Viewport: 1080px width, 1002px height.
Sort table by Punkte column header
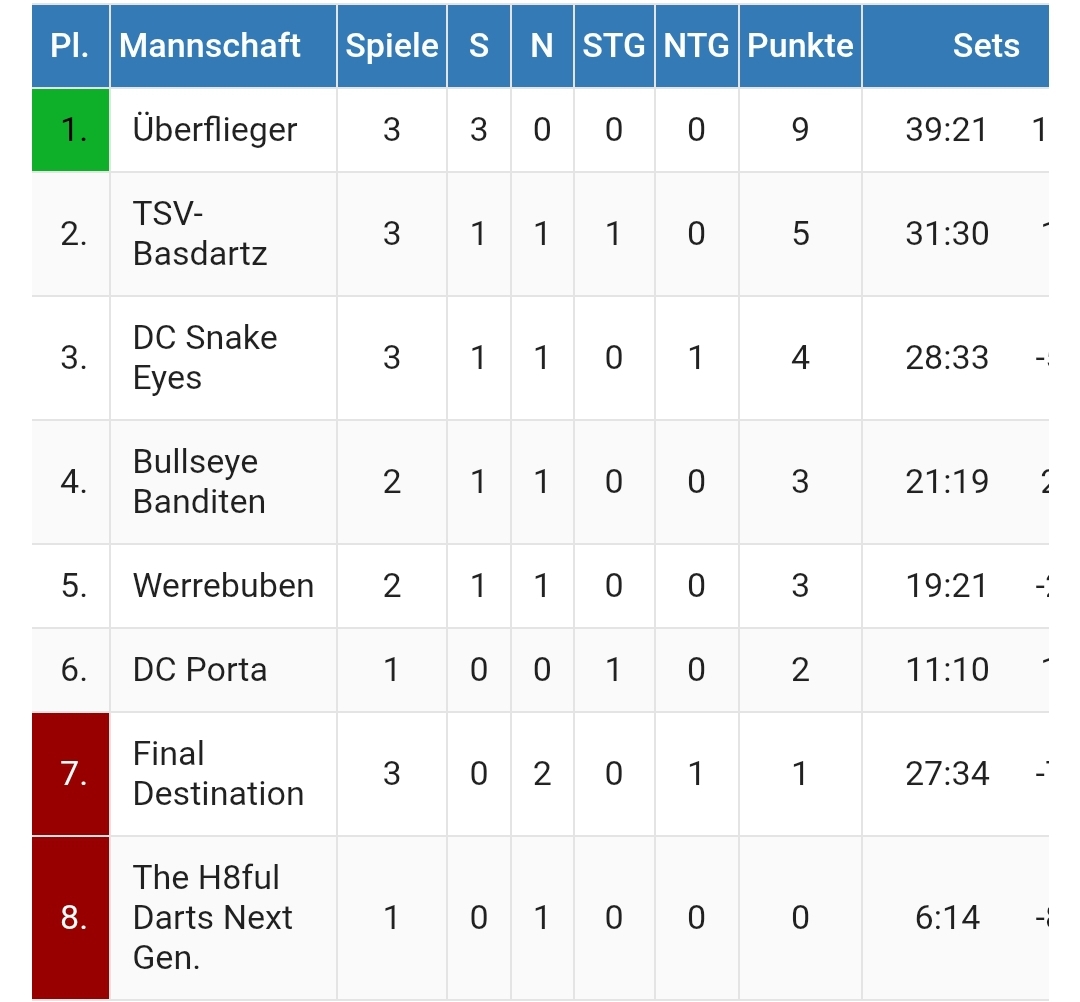(800, 46)
